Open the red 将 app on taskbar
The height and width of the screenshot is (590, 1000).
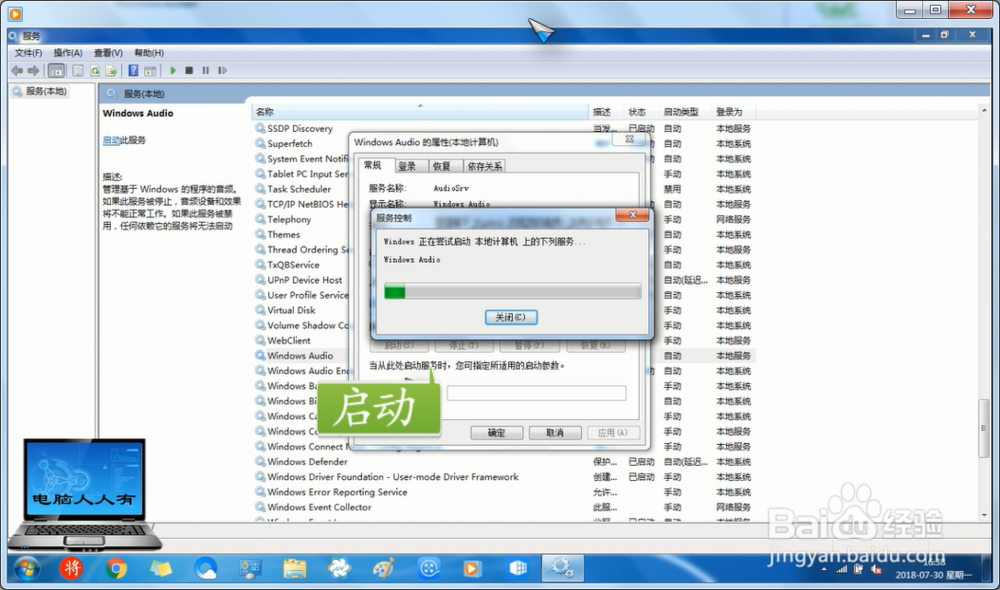71,568
